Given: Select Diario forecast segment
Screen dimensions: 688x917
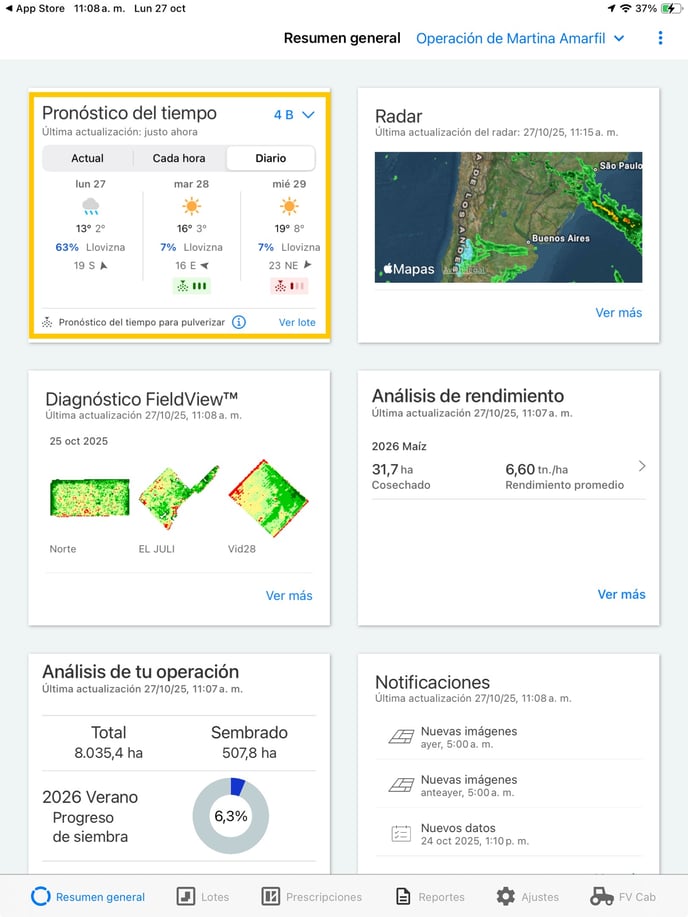Looking at the screenshot, I should [270, 158].
